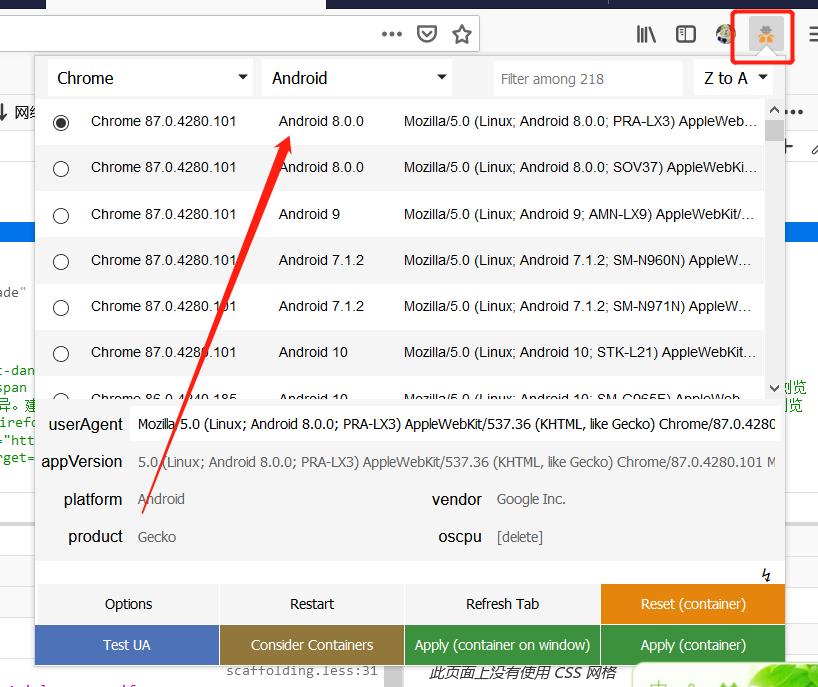Image resolution: width=818 pixels, height=687 pixels.
Task: Select radio for Android 9 AMN-LX9 row
Action: [61, 215]
